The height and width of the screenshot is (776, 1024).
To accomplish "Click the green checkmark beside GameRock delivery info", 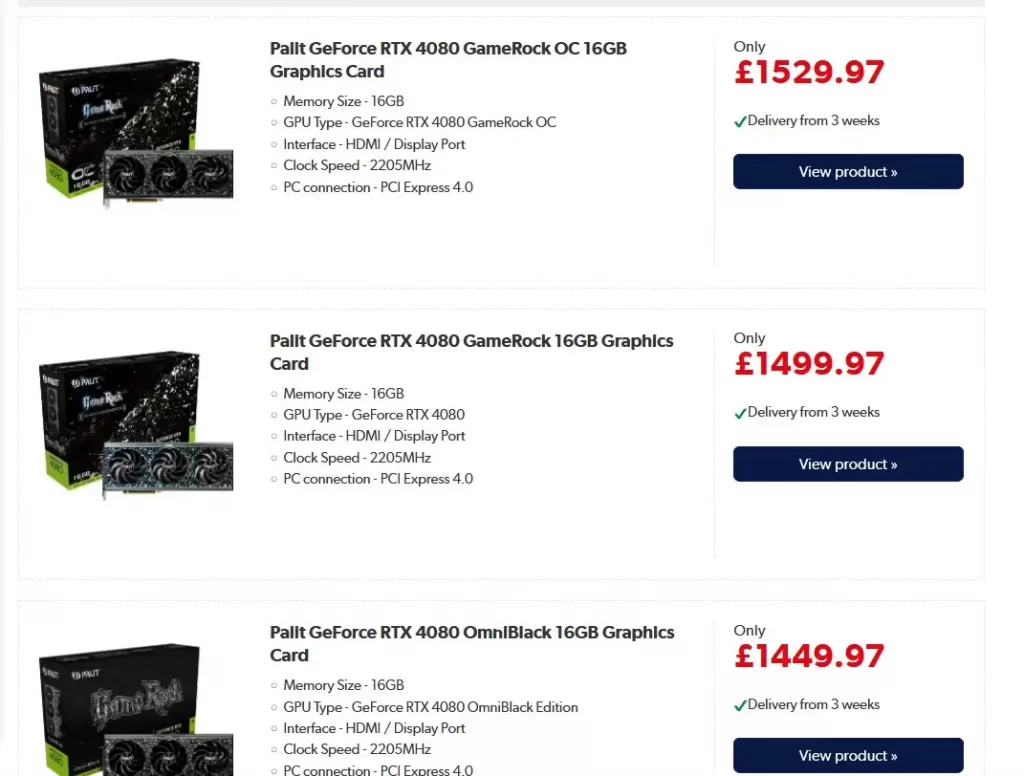I will click(740, 412).
